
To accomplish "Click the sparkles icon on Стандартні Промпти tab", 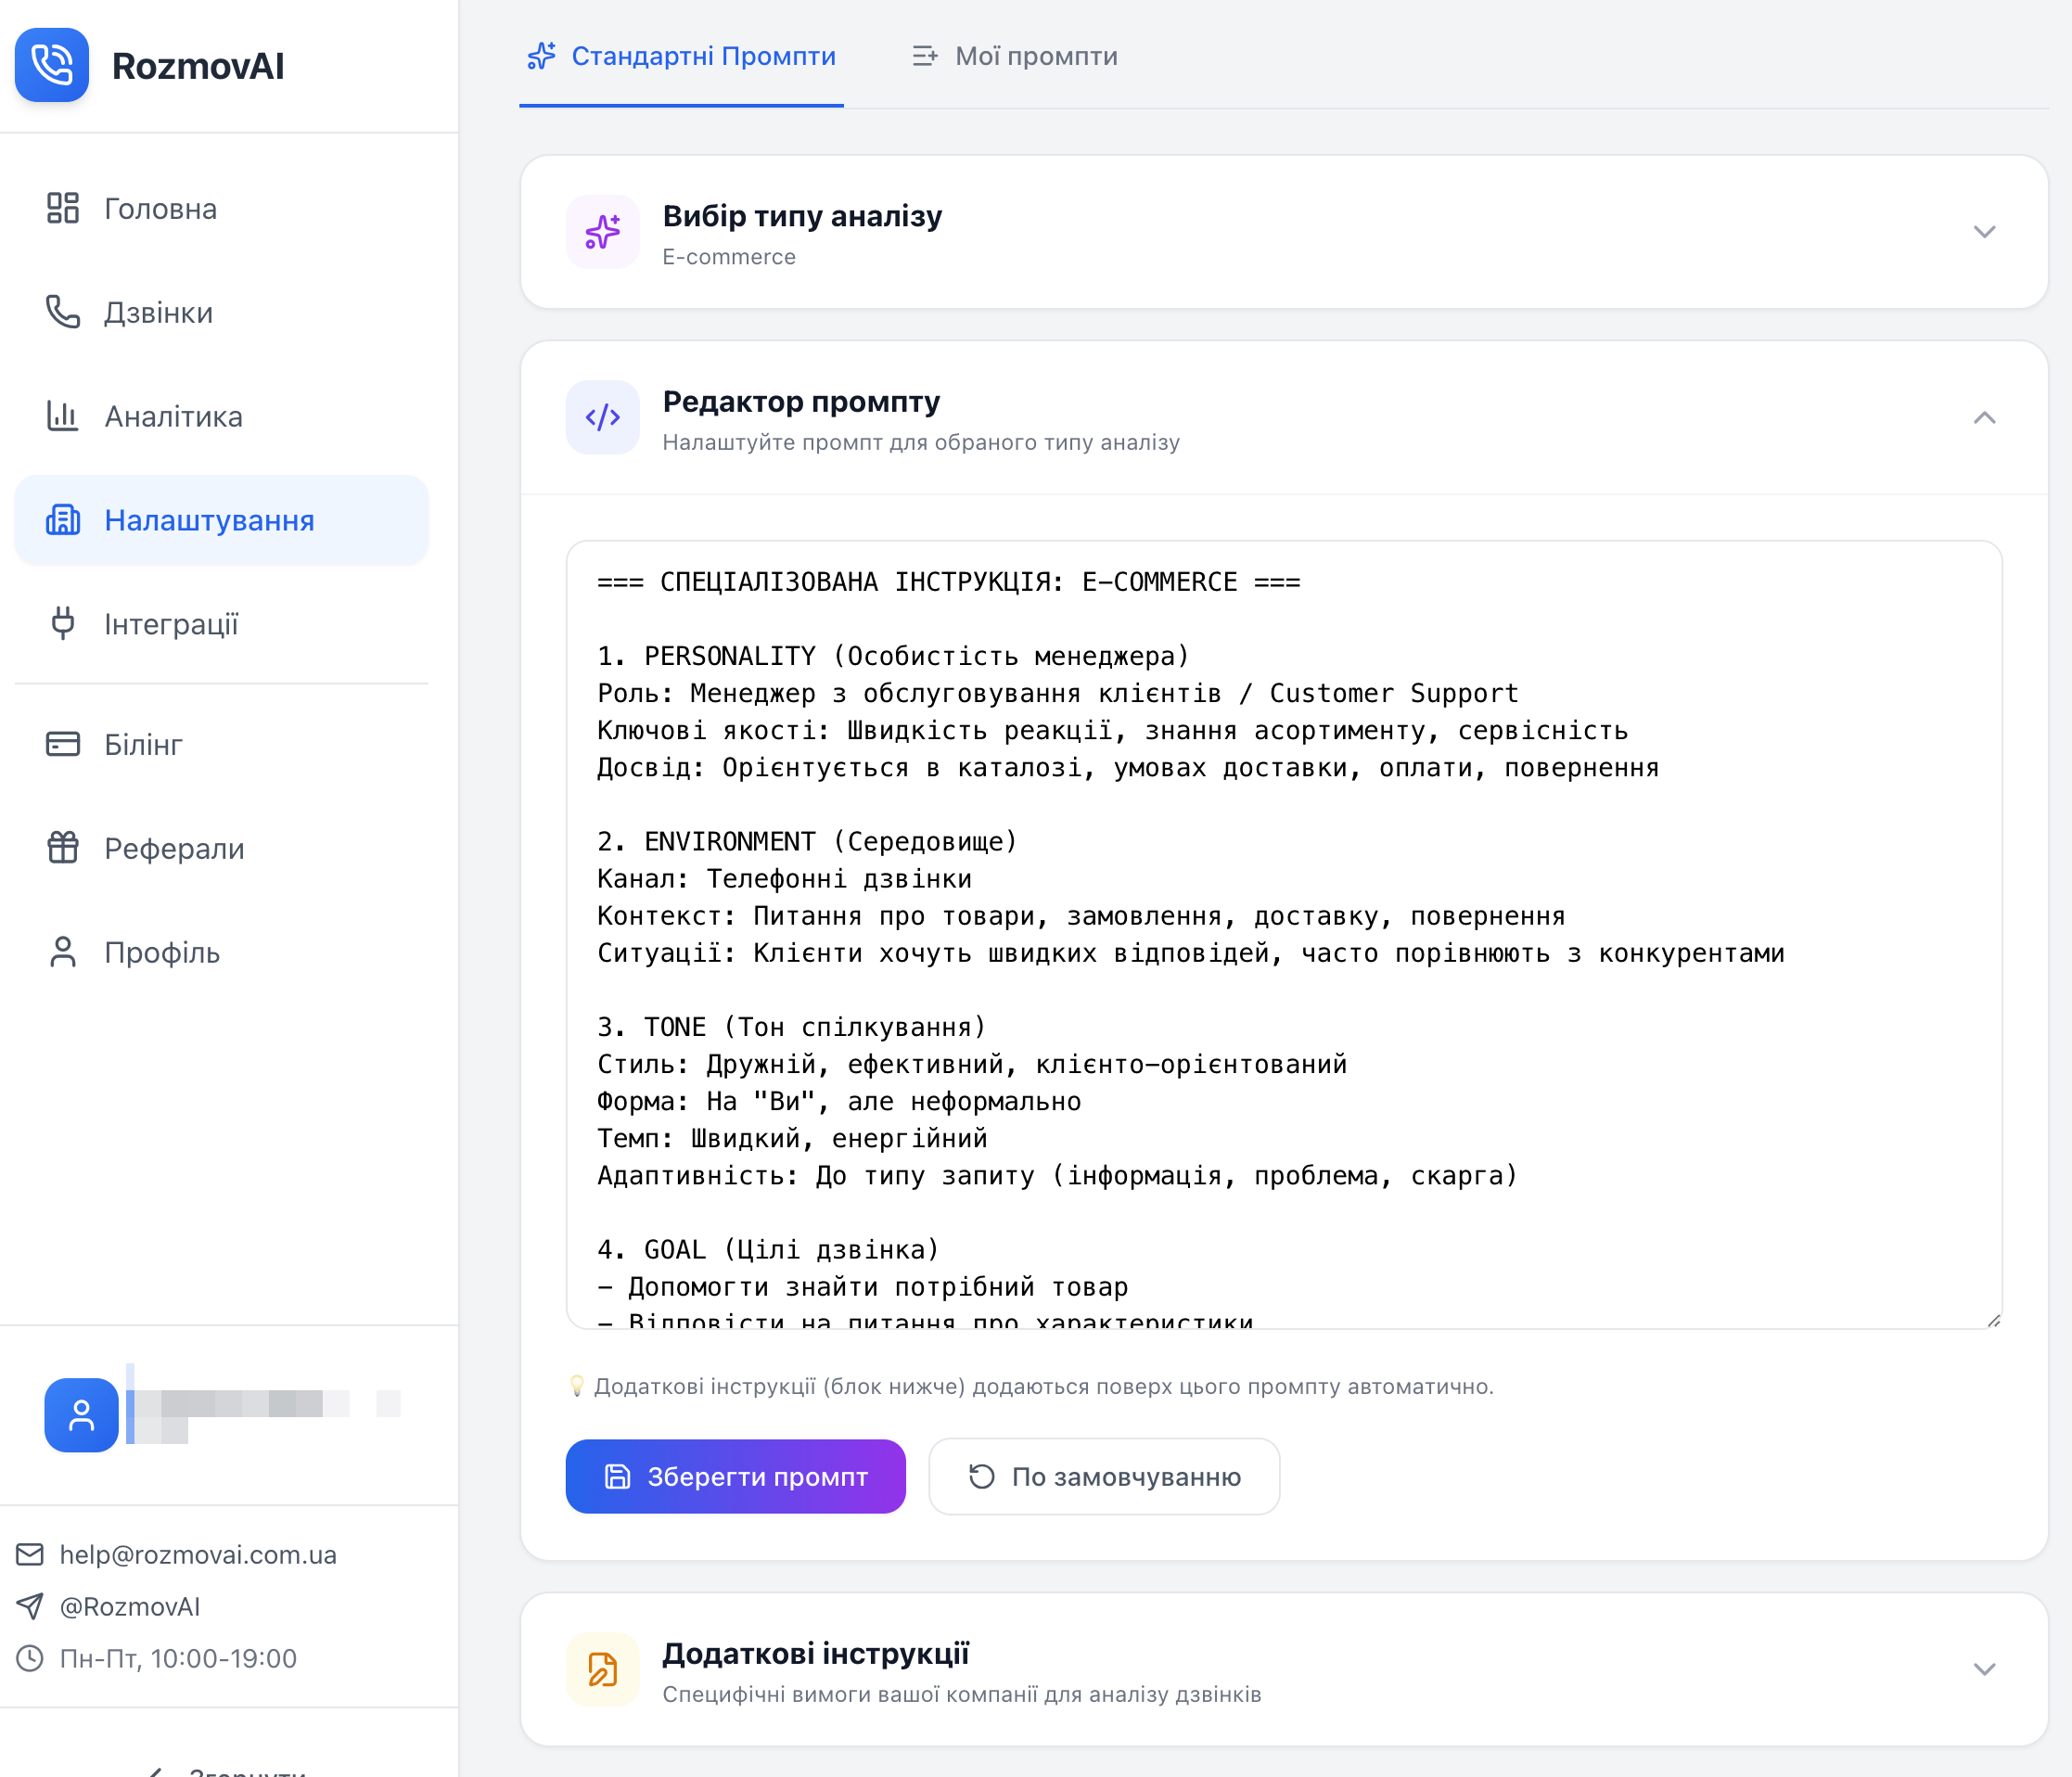I will click(542, 56).
